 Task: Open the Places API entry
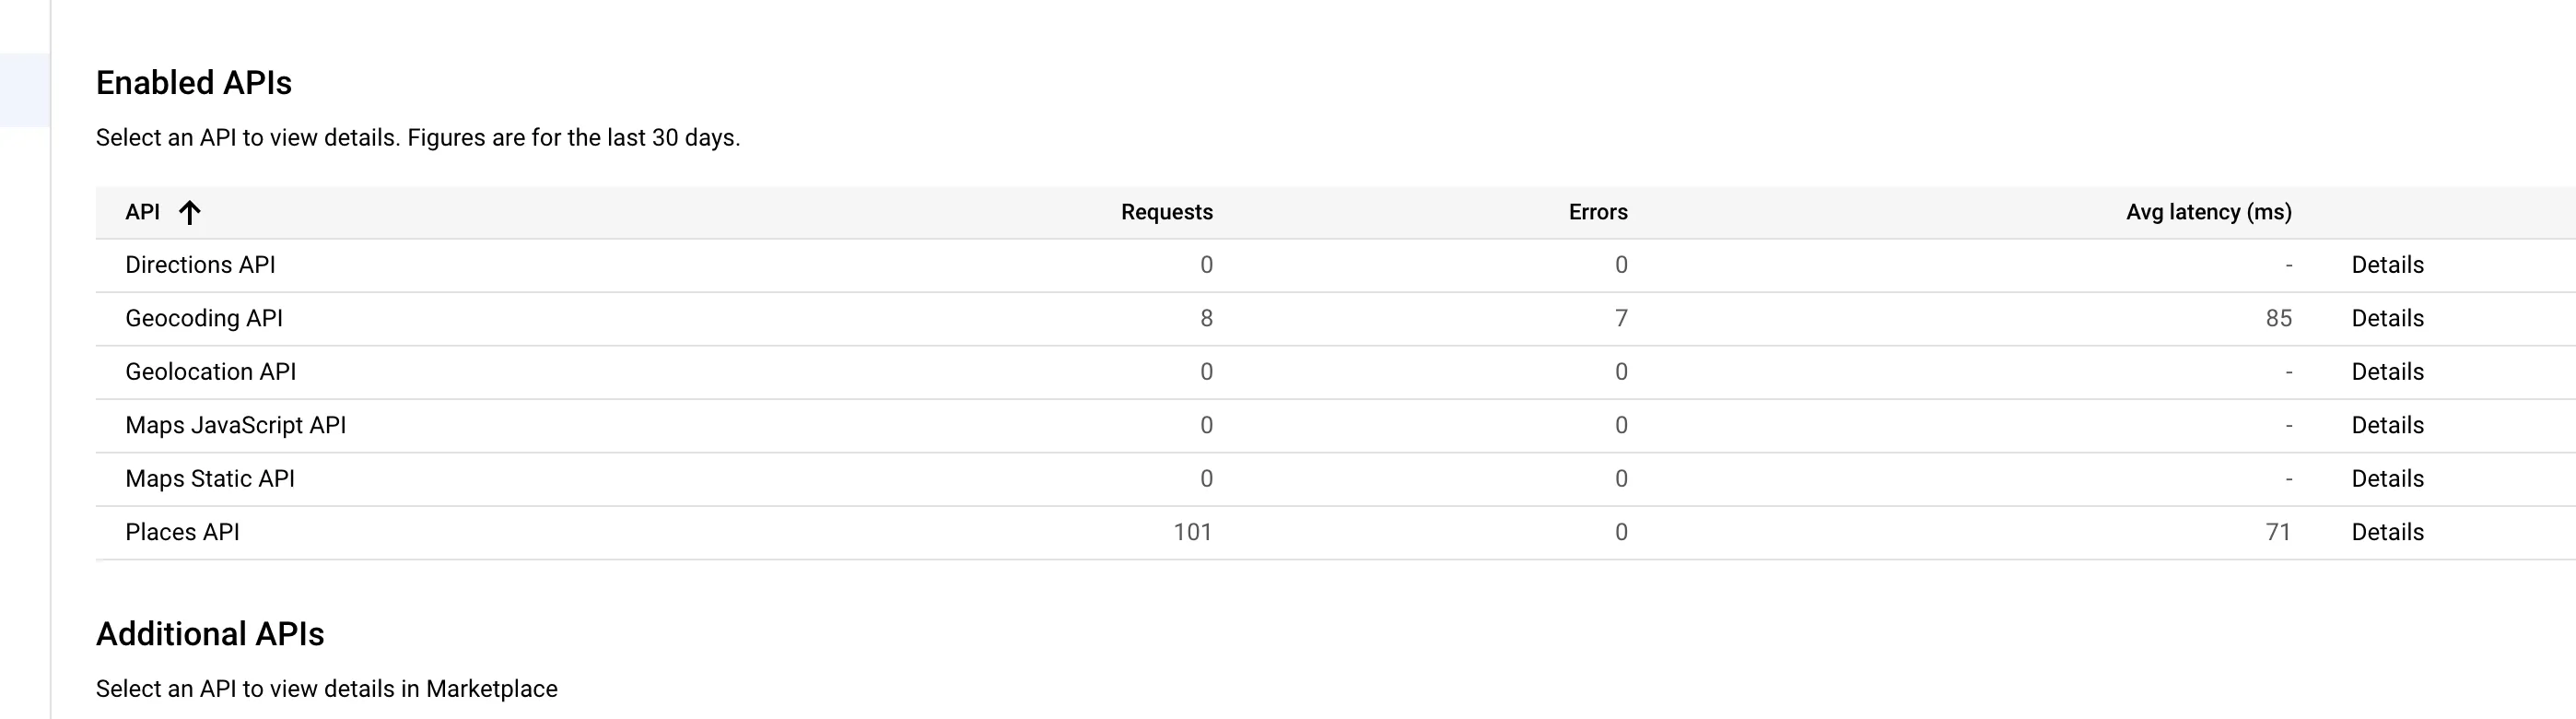pos(182,532)
